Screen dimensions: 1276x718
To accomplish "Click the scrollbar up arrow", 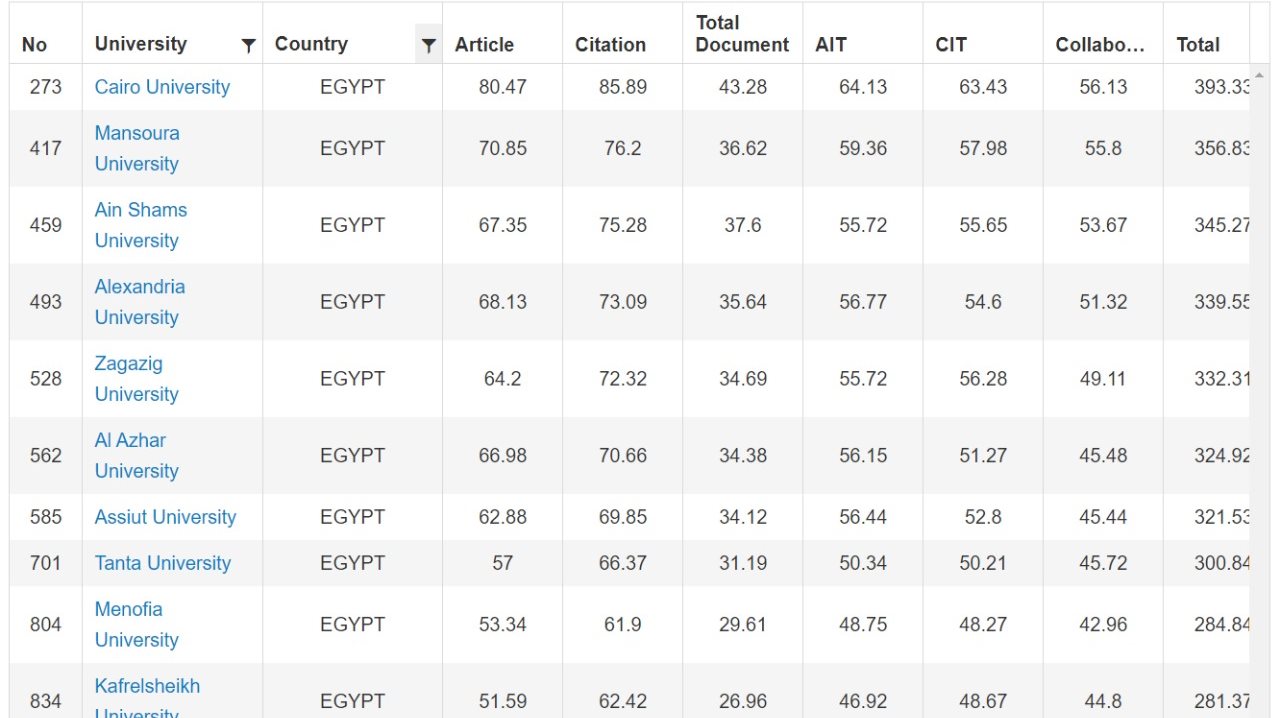I will [x=1258, y=75].
